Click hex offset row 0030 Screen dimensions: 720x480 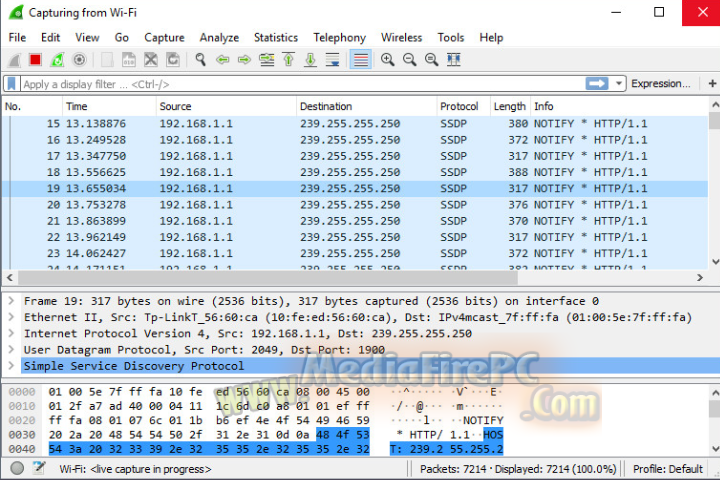click(x=22, y=435)
